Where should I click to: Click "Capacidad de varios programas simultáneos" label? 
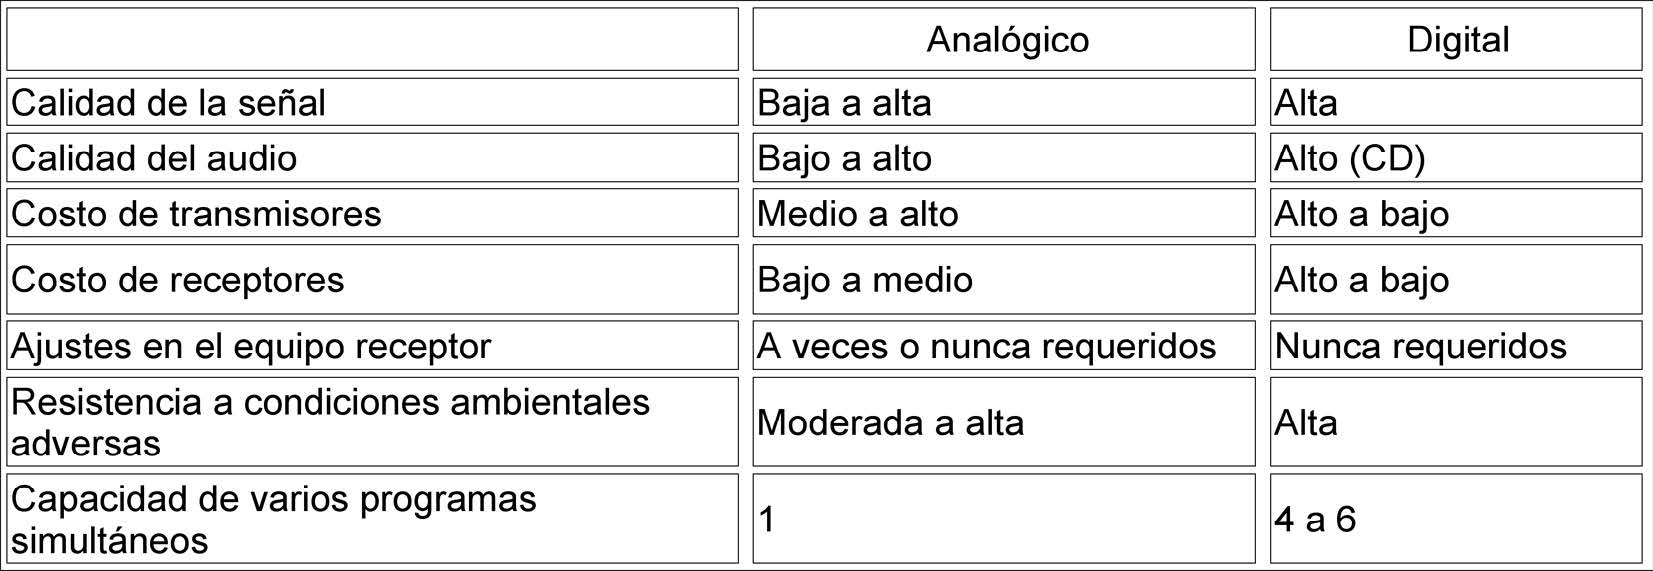pos(273,519)
